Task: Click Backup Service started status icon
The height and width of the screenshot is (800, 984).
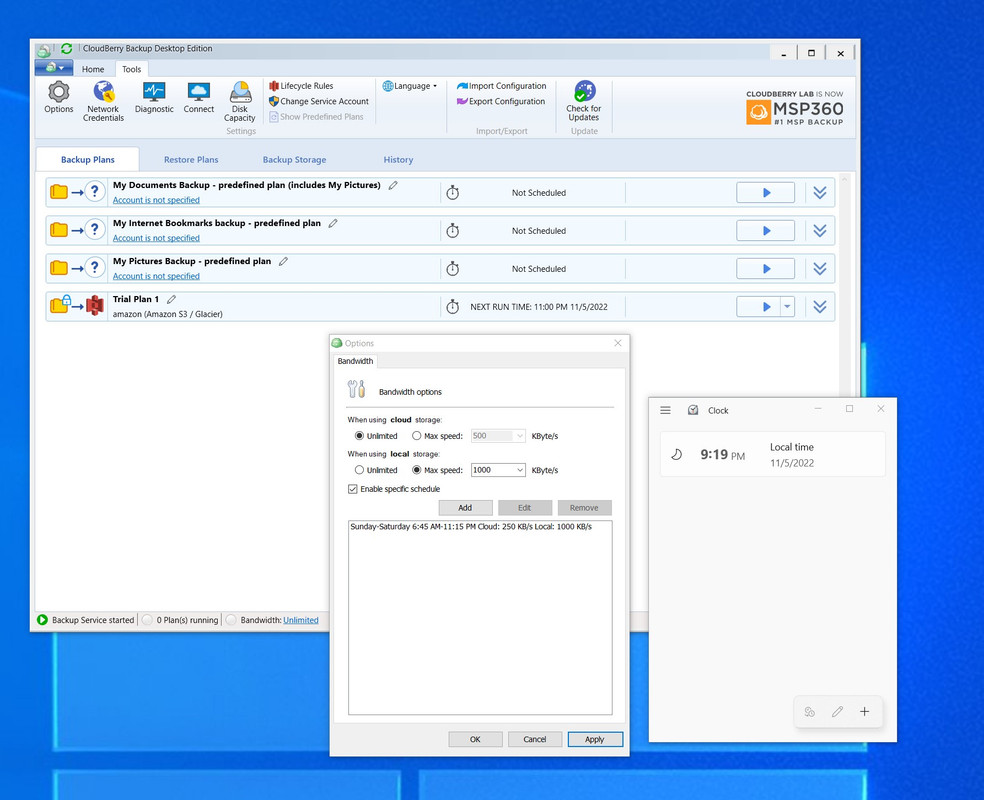Action: pyautogui.click(x=42, y=620)
